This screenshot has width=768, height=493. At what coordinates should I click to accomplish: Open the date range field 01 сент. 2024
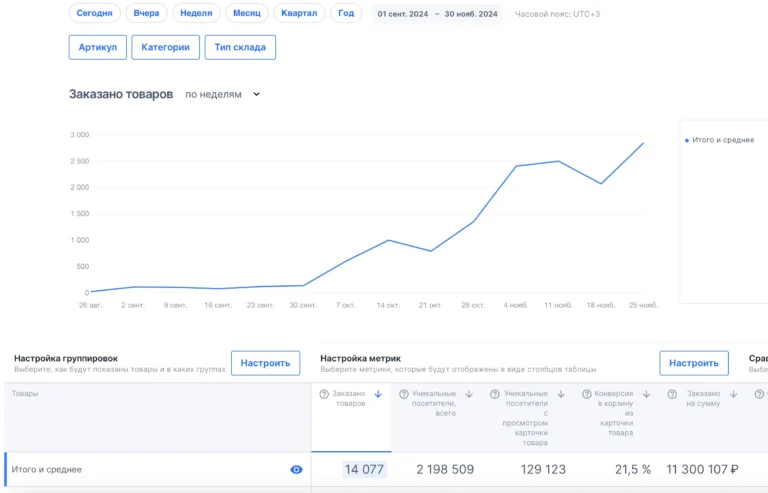click(401, 14)
